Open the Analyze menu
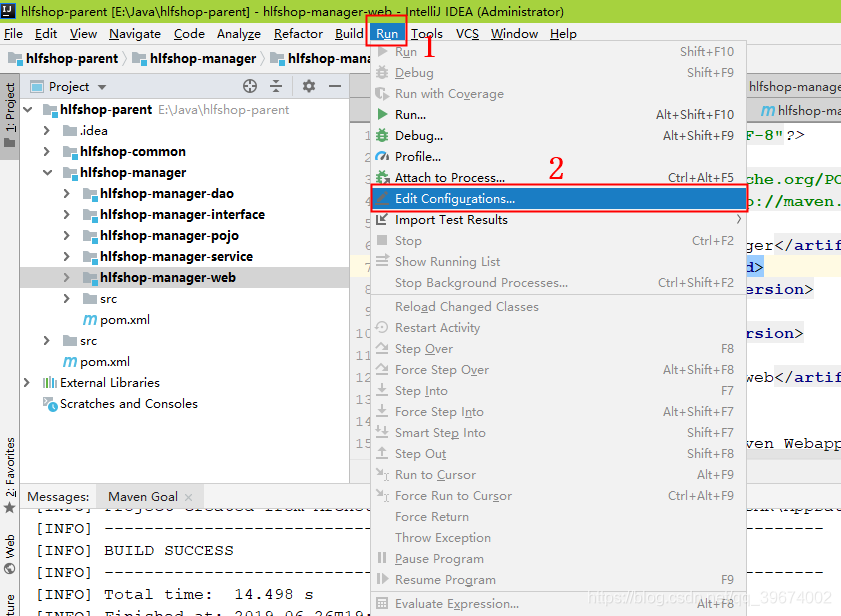Viewport: 841px width, 616px height. [x=239, y=34]
